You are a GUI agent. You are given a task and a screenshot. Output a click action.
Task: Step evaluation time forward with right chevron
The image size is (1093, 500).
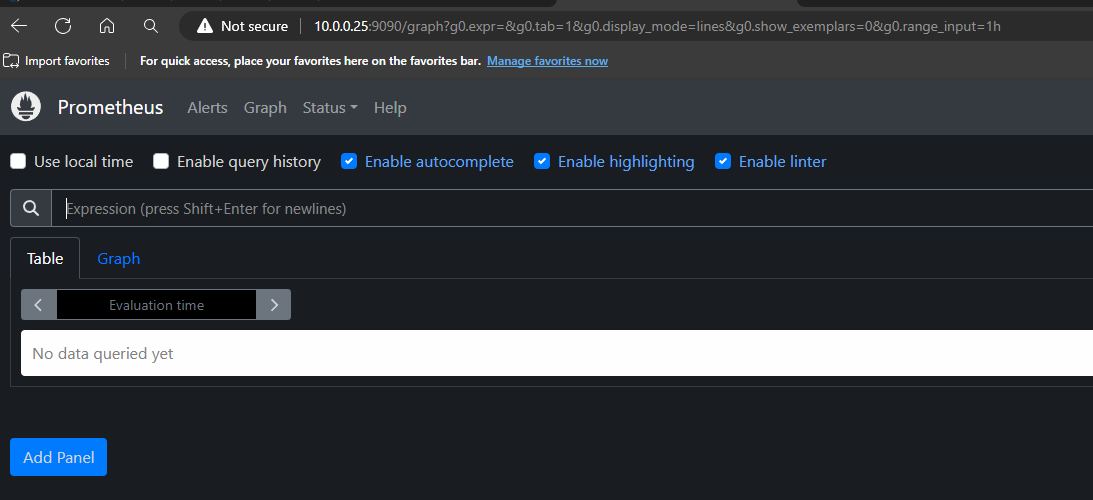click(274, 305)
